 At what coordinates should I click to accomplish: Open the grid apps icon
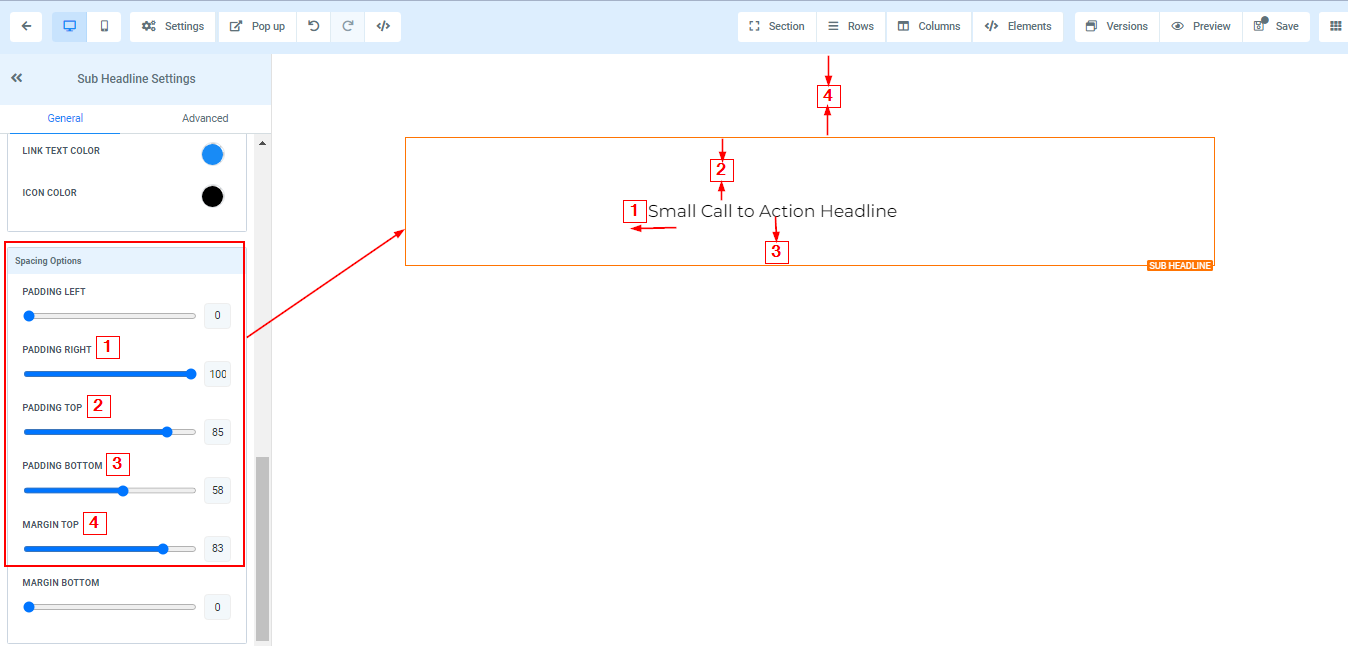point(1335,26)
